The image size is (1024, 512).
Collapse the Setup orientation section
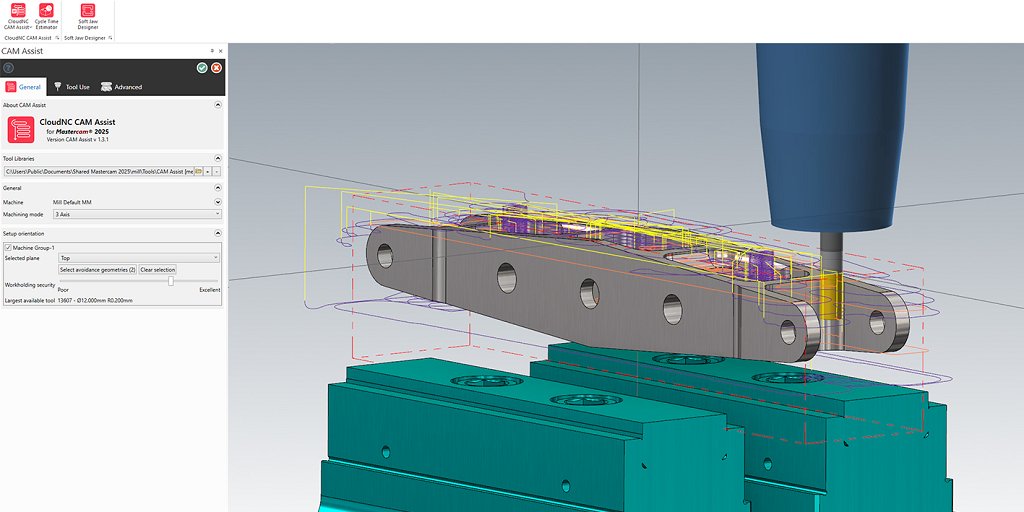click(x=217, y=234)
